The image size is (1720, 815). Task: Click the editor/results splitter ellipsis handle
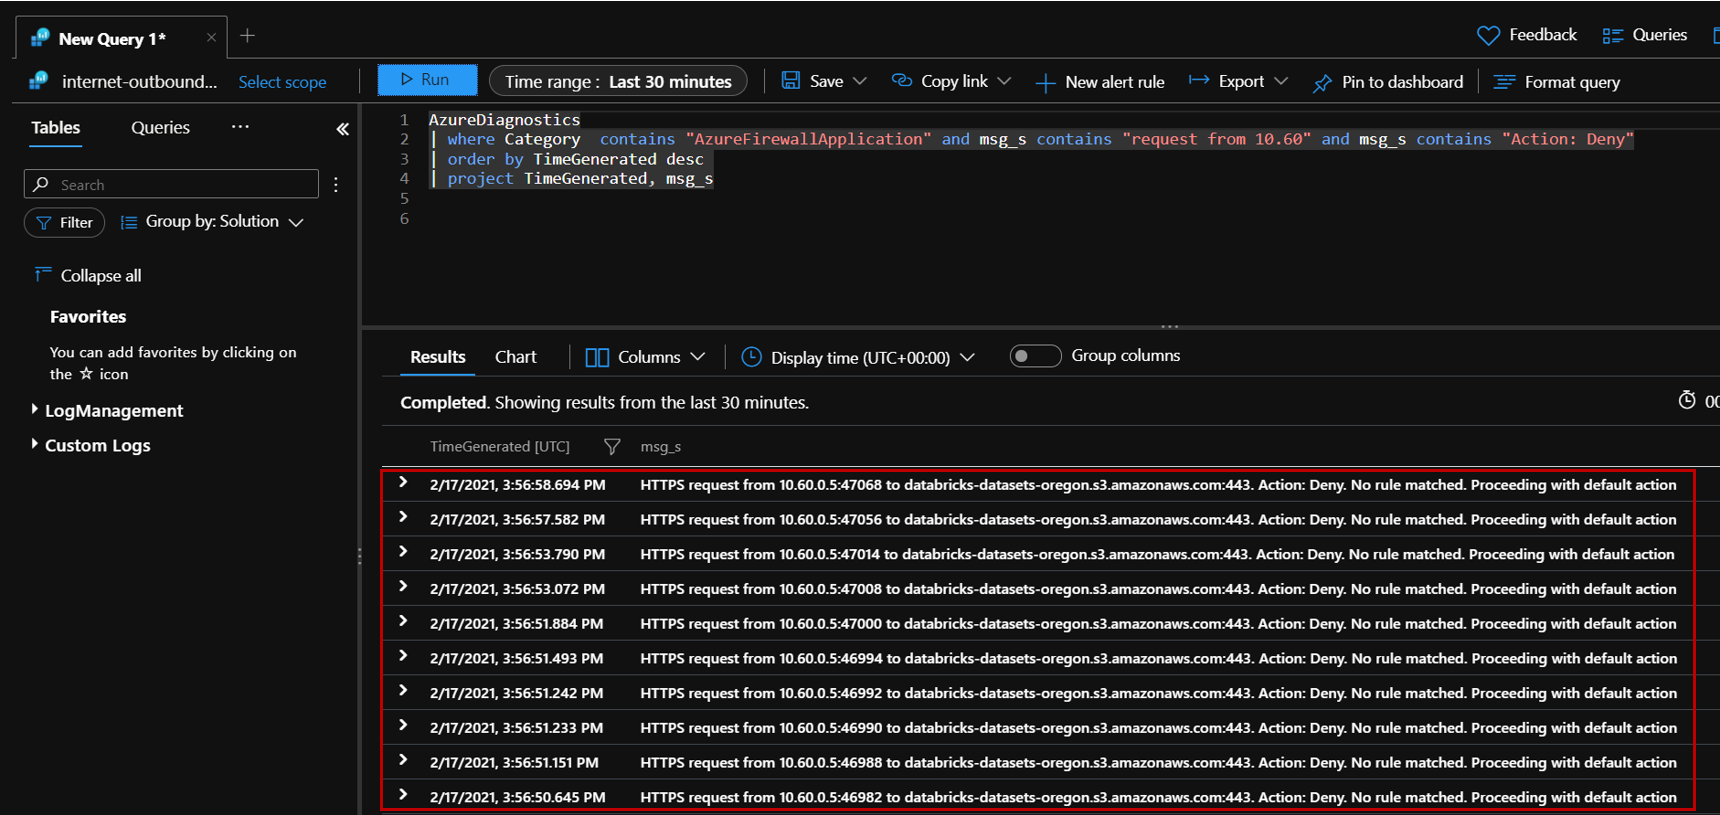click(1170, 327)
